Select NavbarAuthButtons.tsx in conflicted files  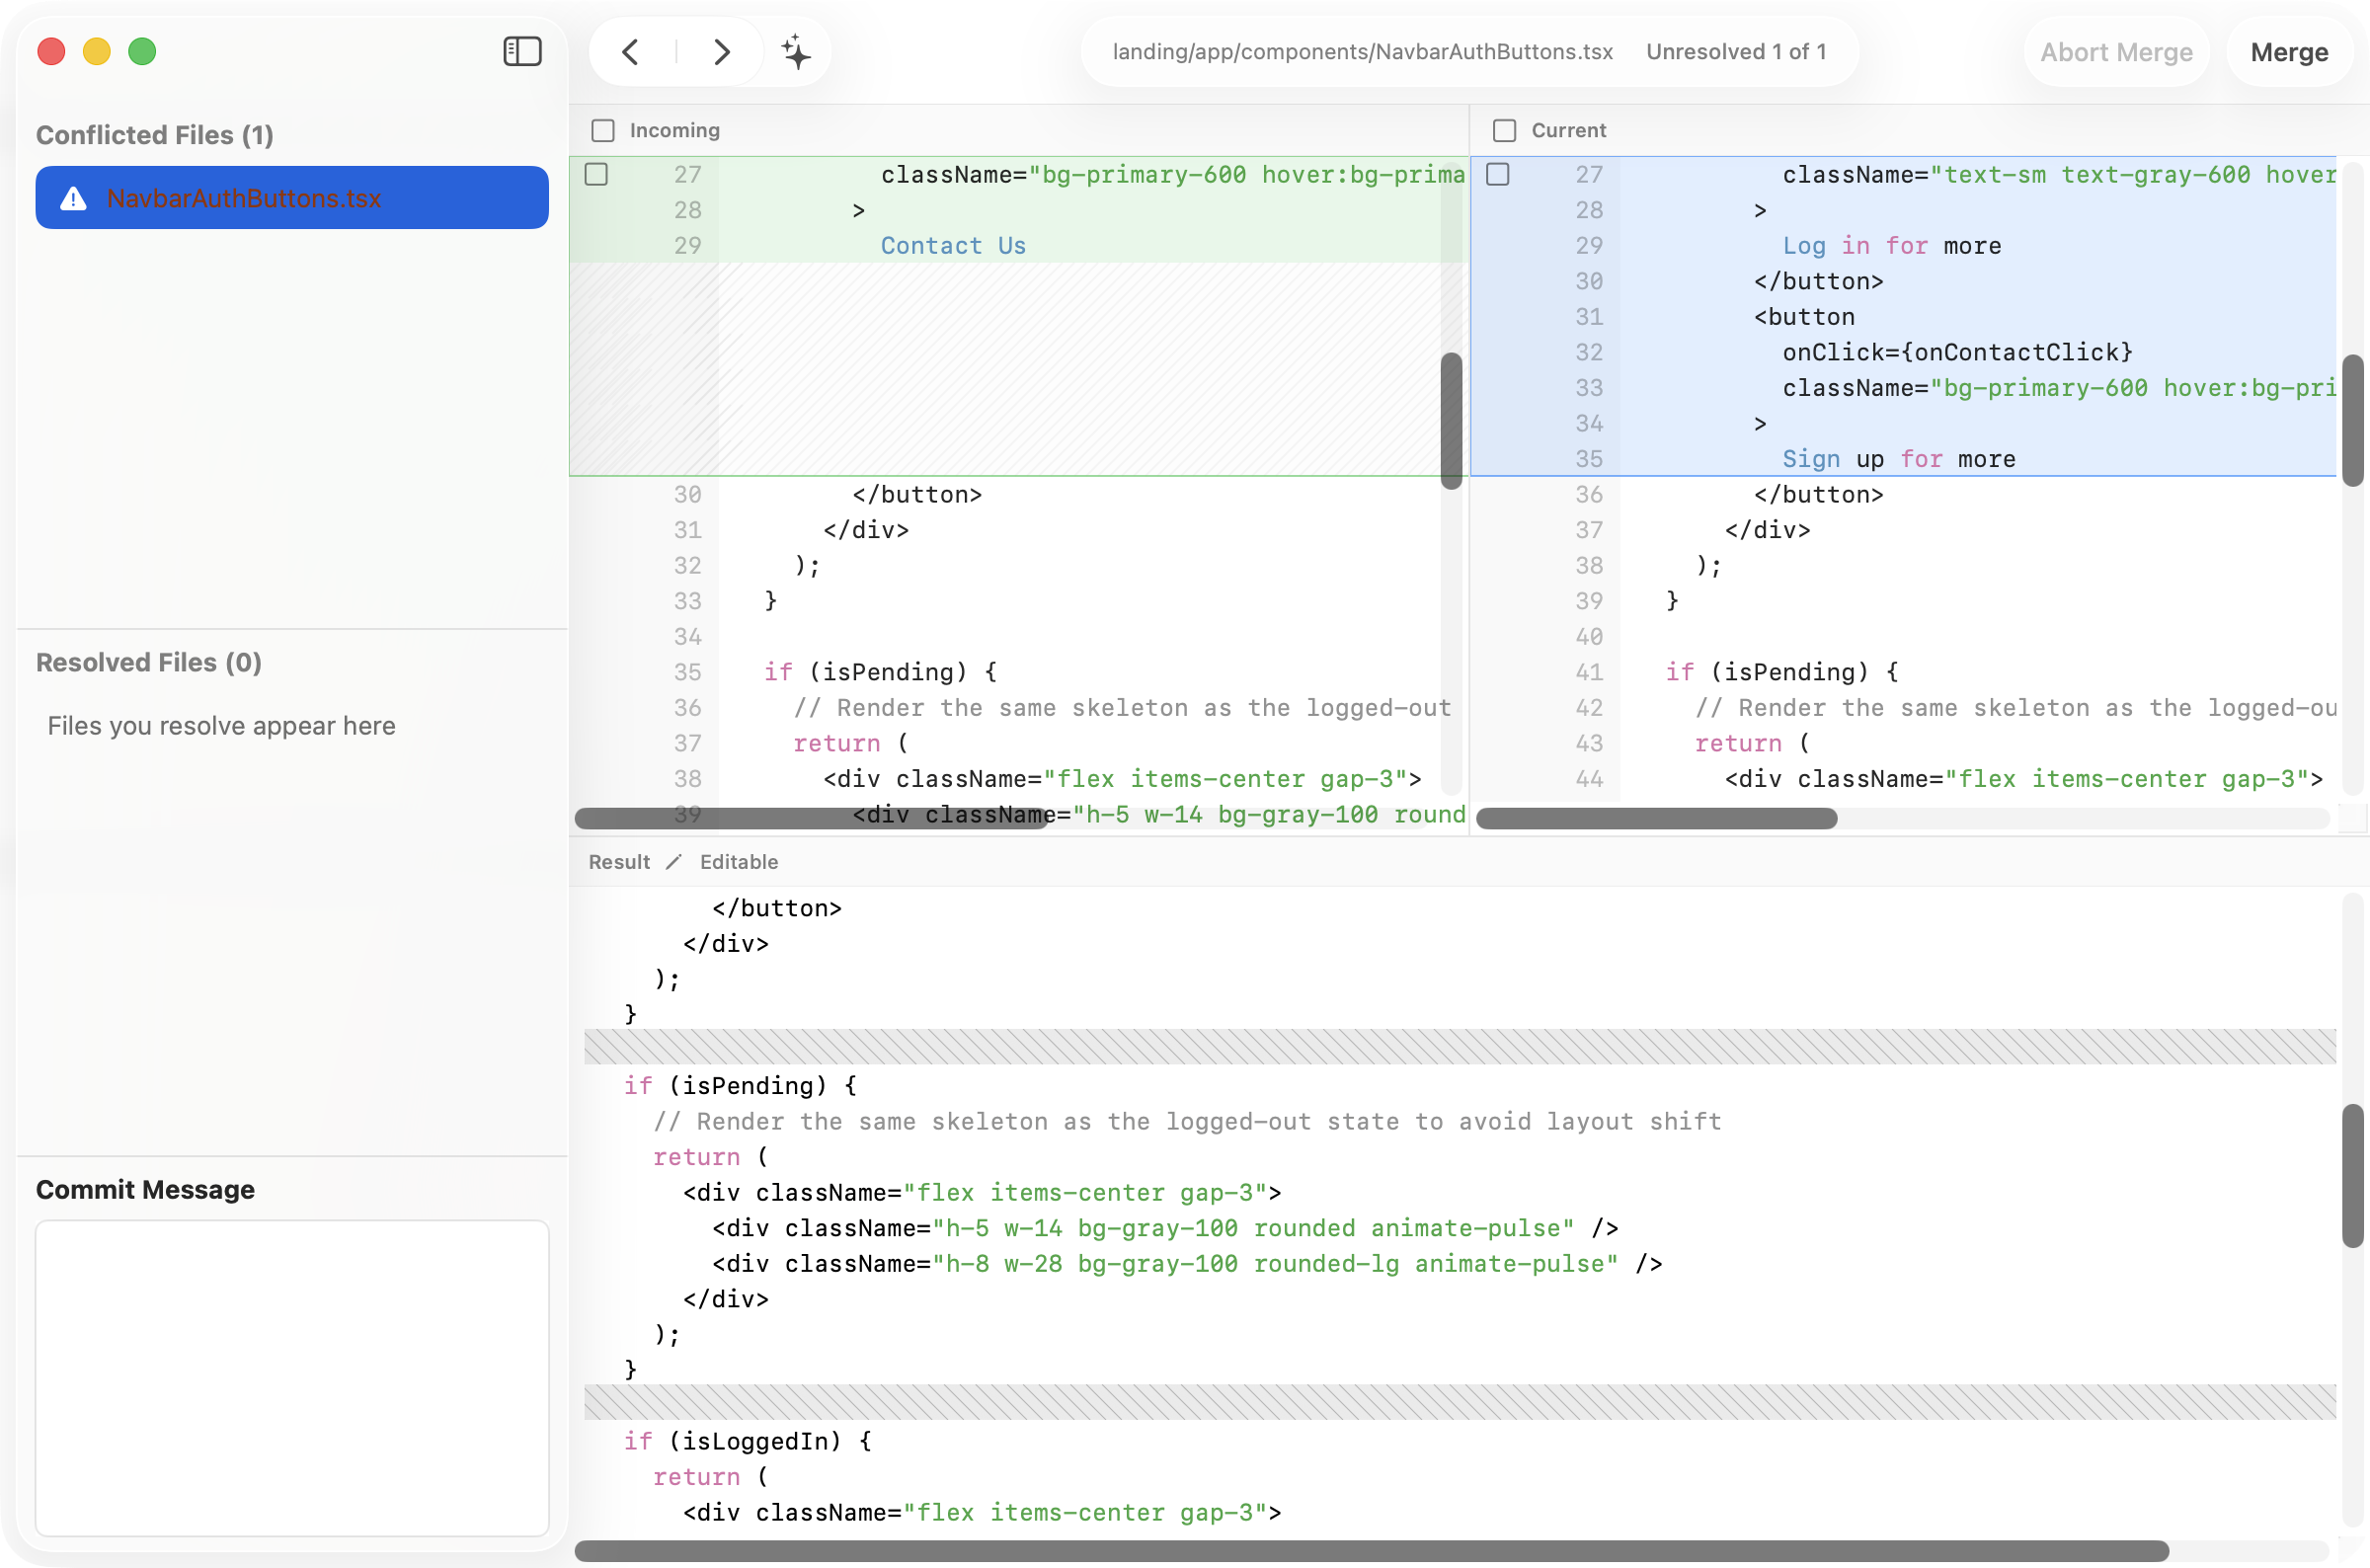pyautogui.click(x=292, y=198)
